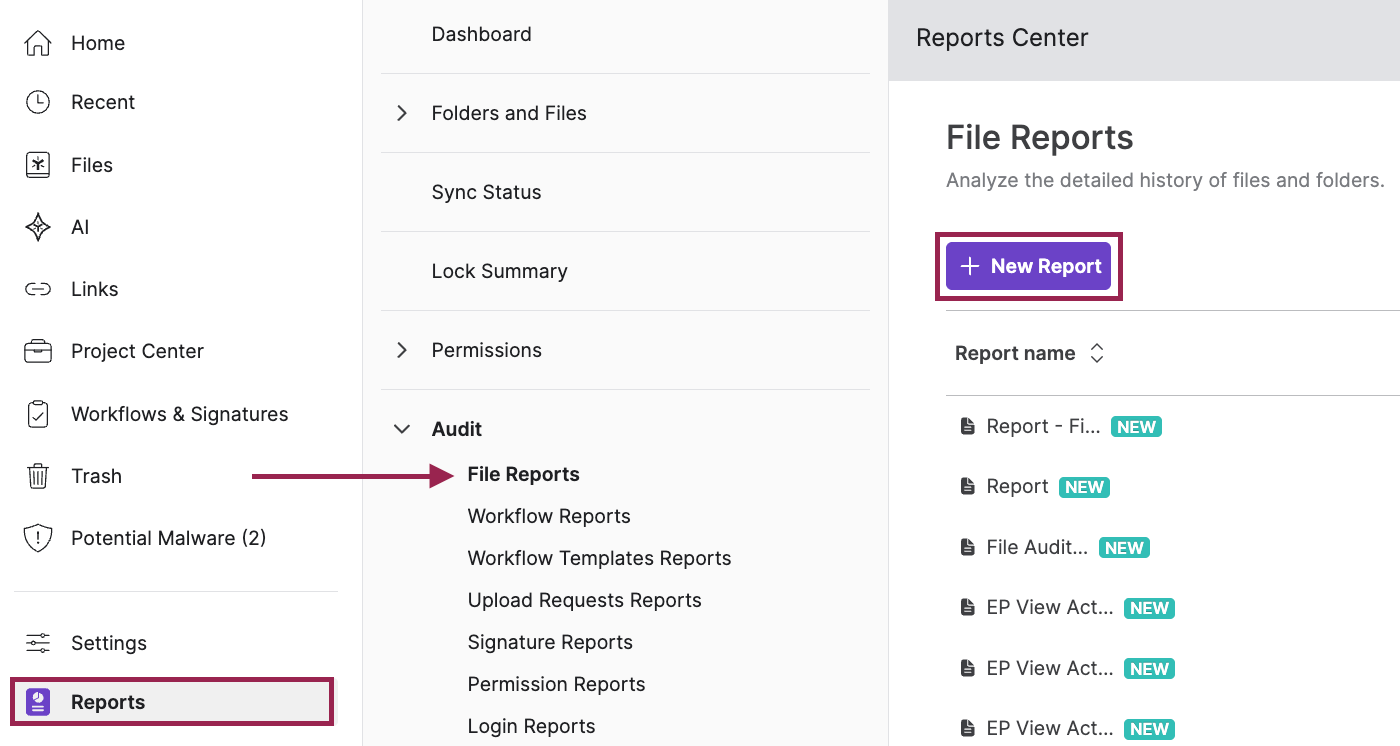
Task: Click the Links chain icon
Action: (37, 289)
